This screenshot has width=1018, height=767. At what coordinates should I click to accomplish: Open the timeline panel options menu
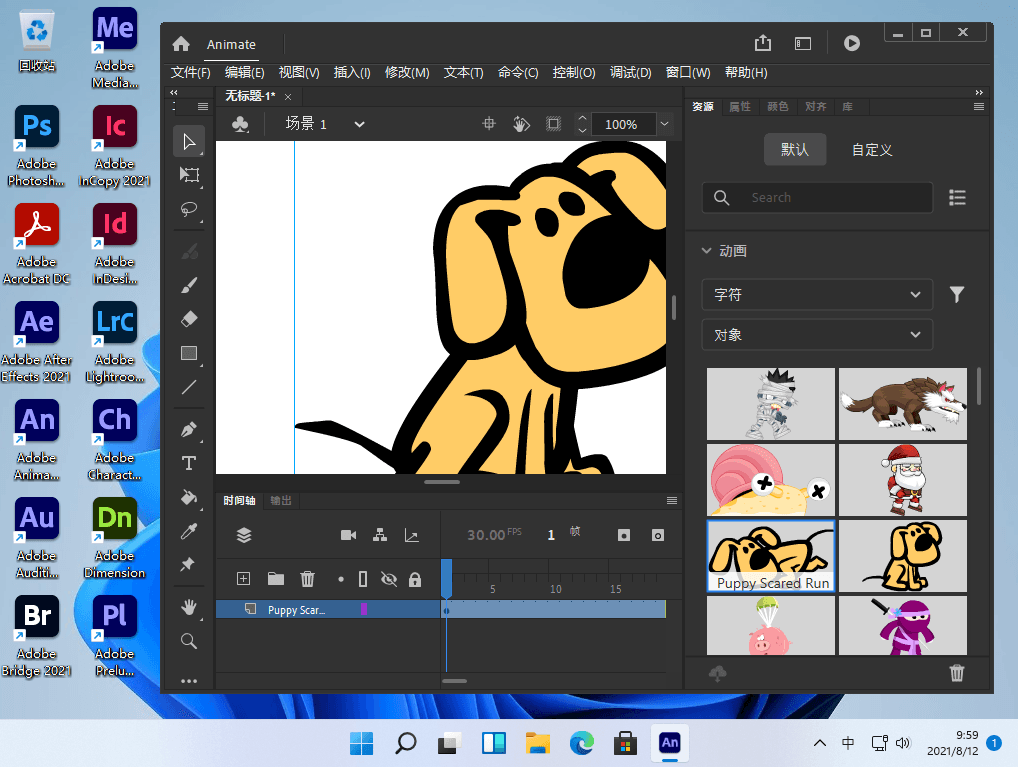pyautogui.click(x=672, y=501)
